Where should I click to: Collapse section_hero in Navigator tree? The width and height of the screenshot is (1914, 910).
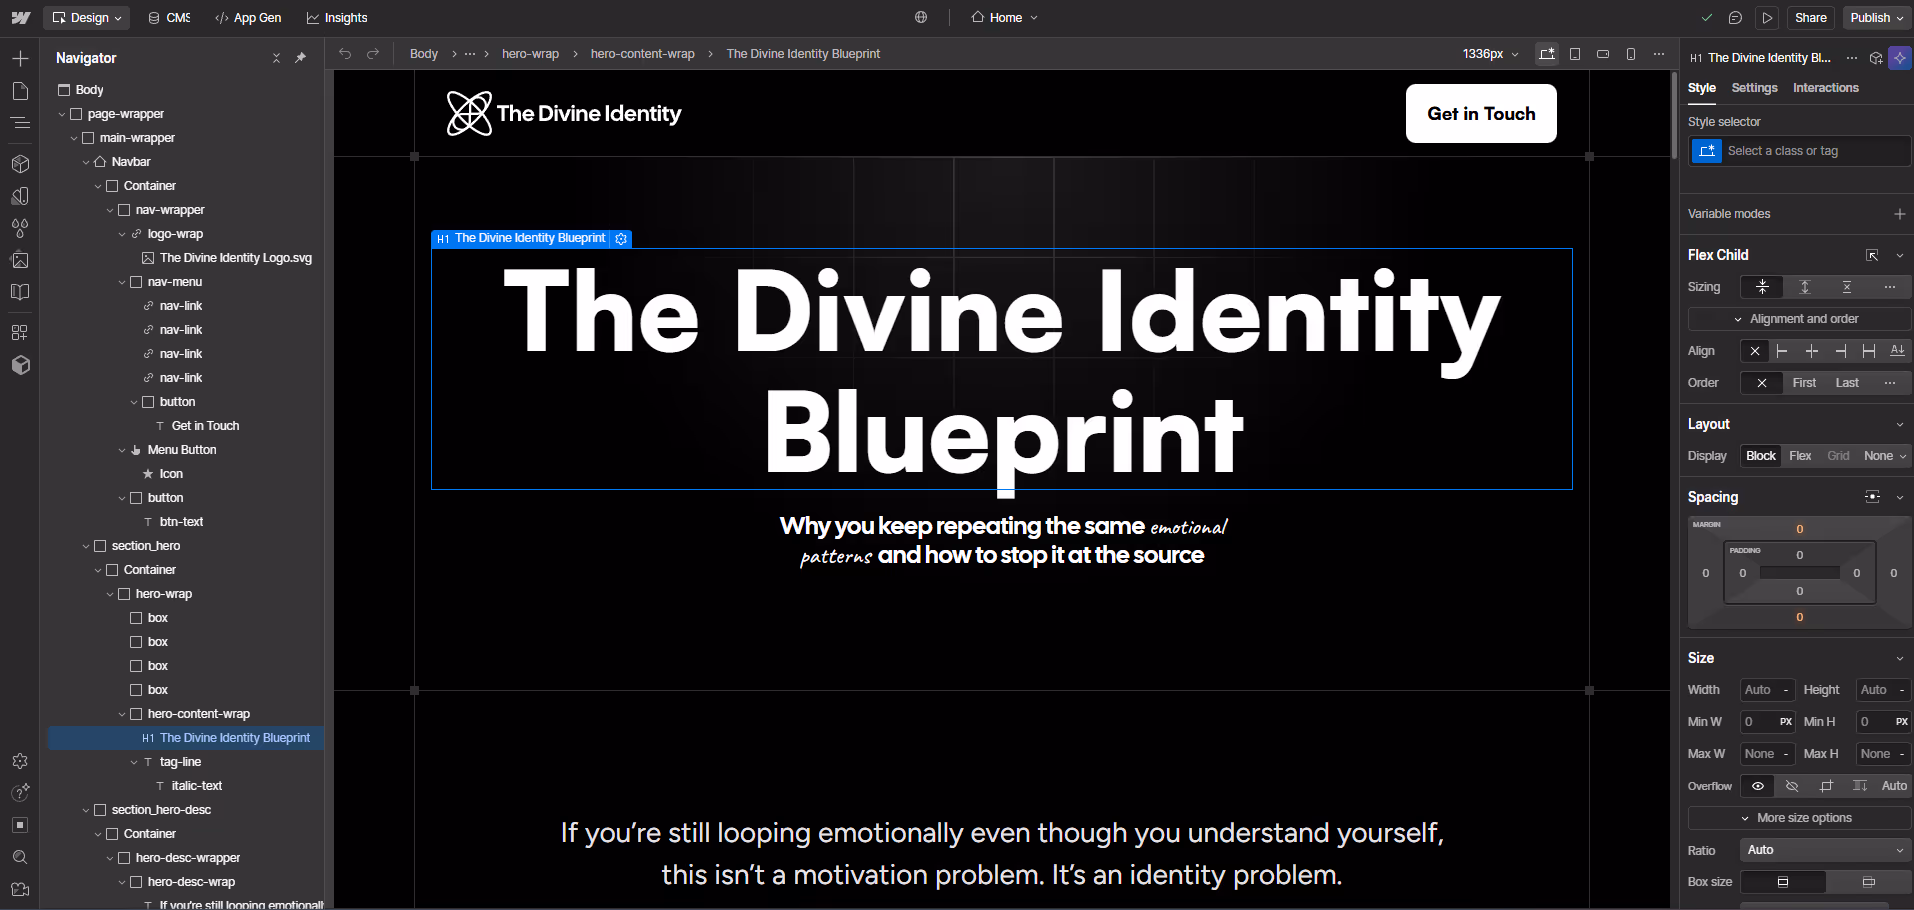86,546
